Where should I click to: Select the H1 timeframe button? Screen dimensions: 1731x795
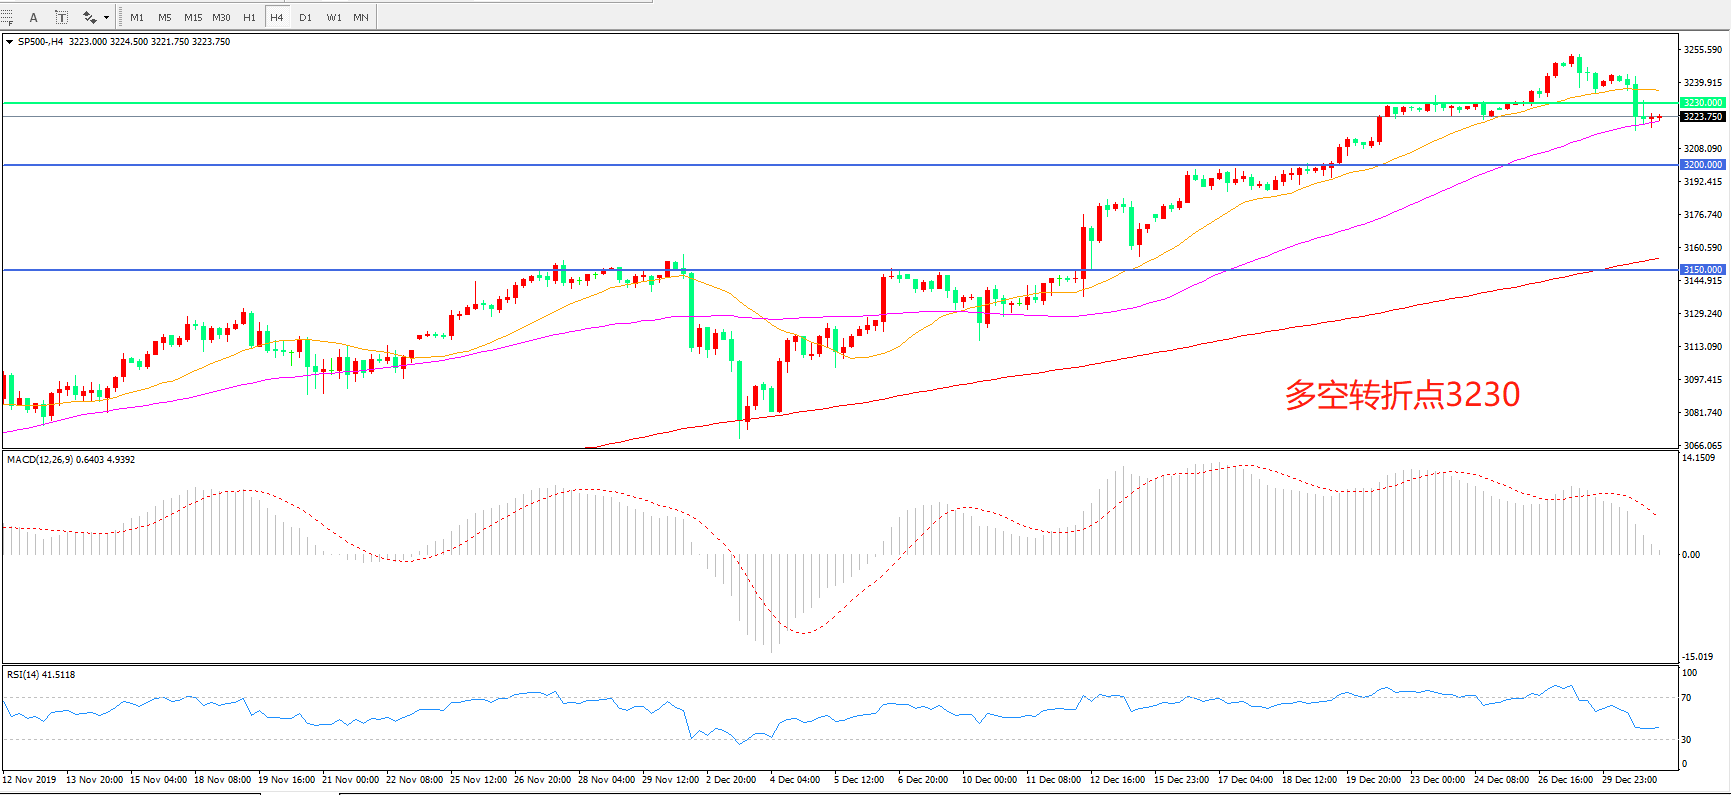click(249, 17)
